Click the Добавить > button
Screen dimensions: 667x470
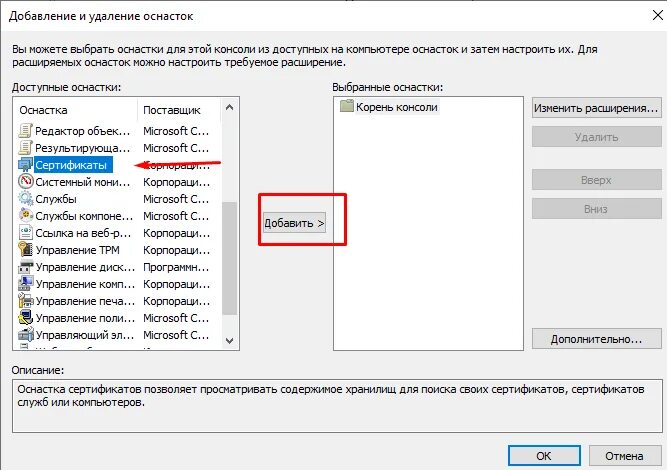(x=294, y=223)
